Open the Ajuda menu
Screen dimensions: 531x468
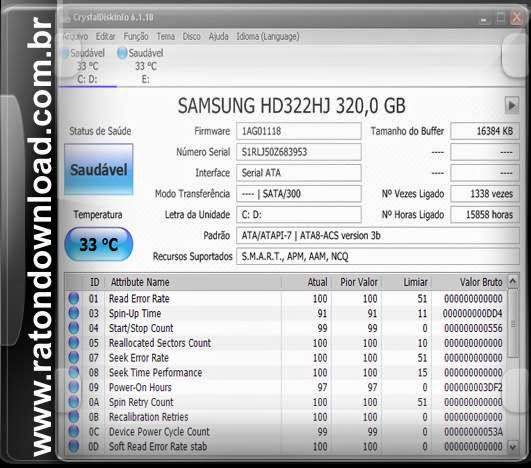click(218, 36)
